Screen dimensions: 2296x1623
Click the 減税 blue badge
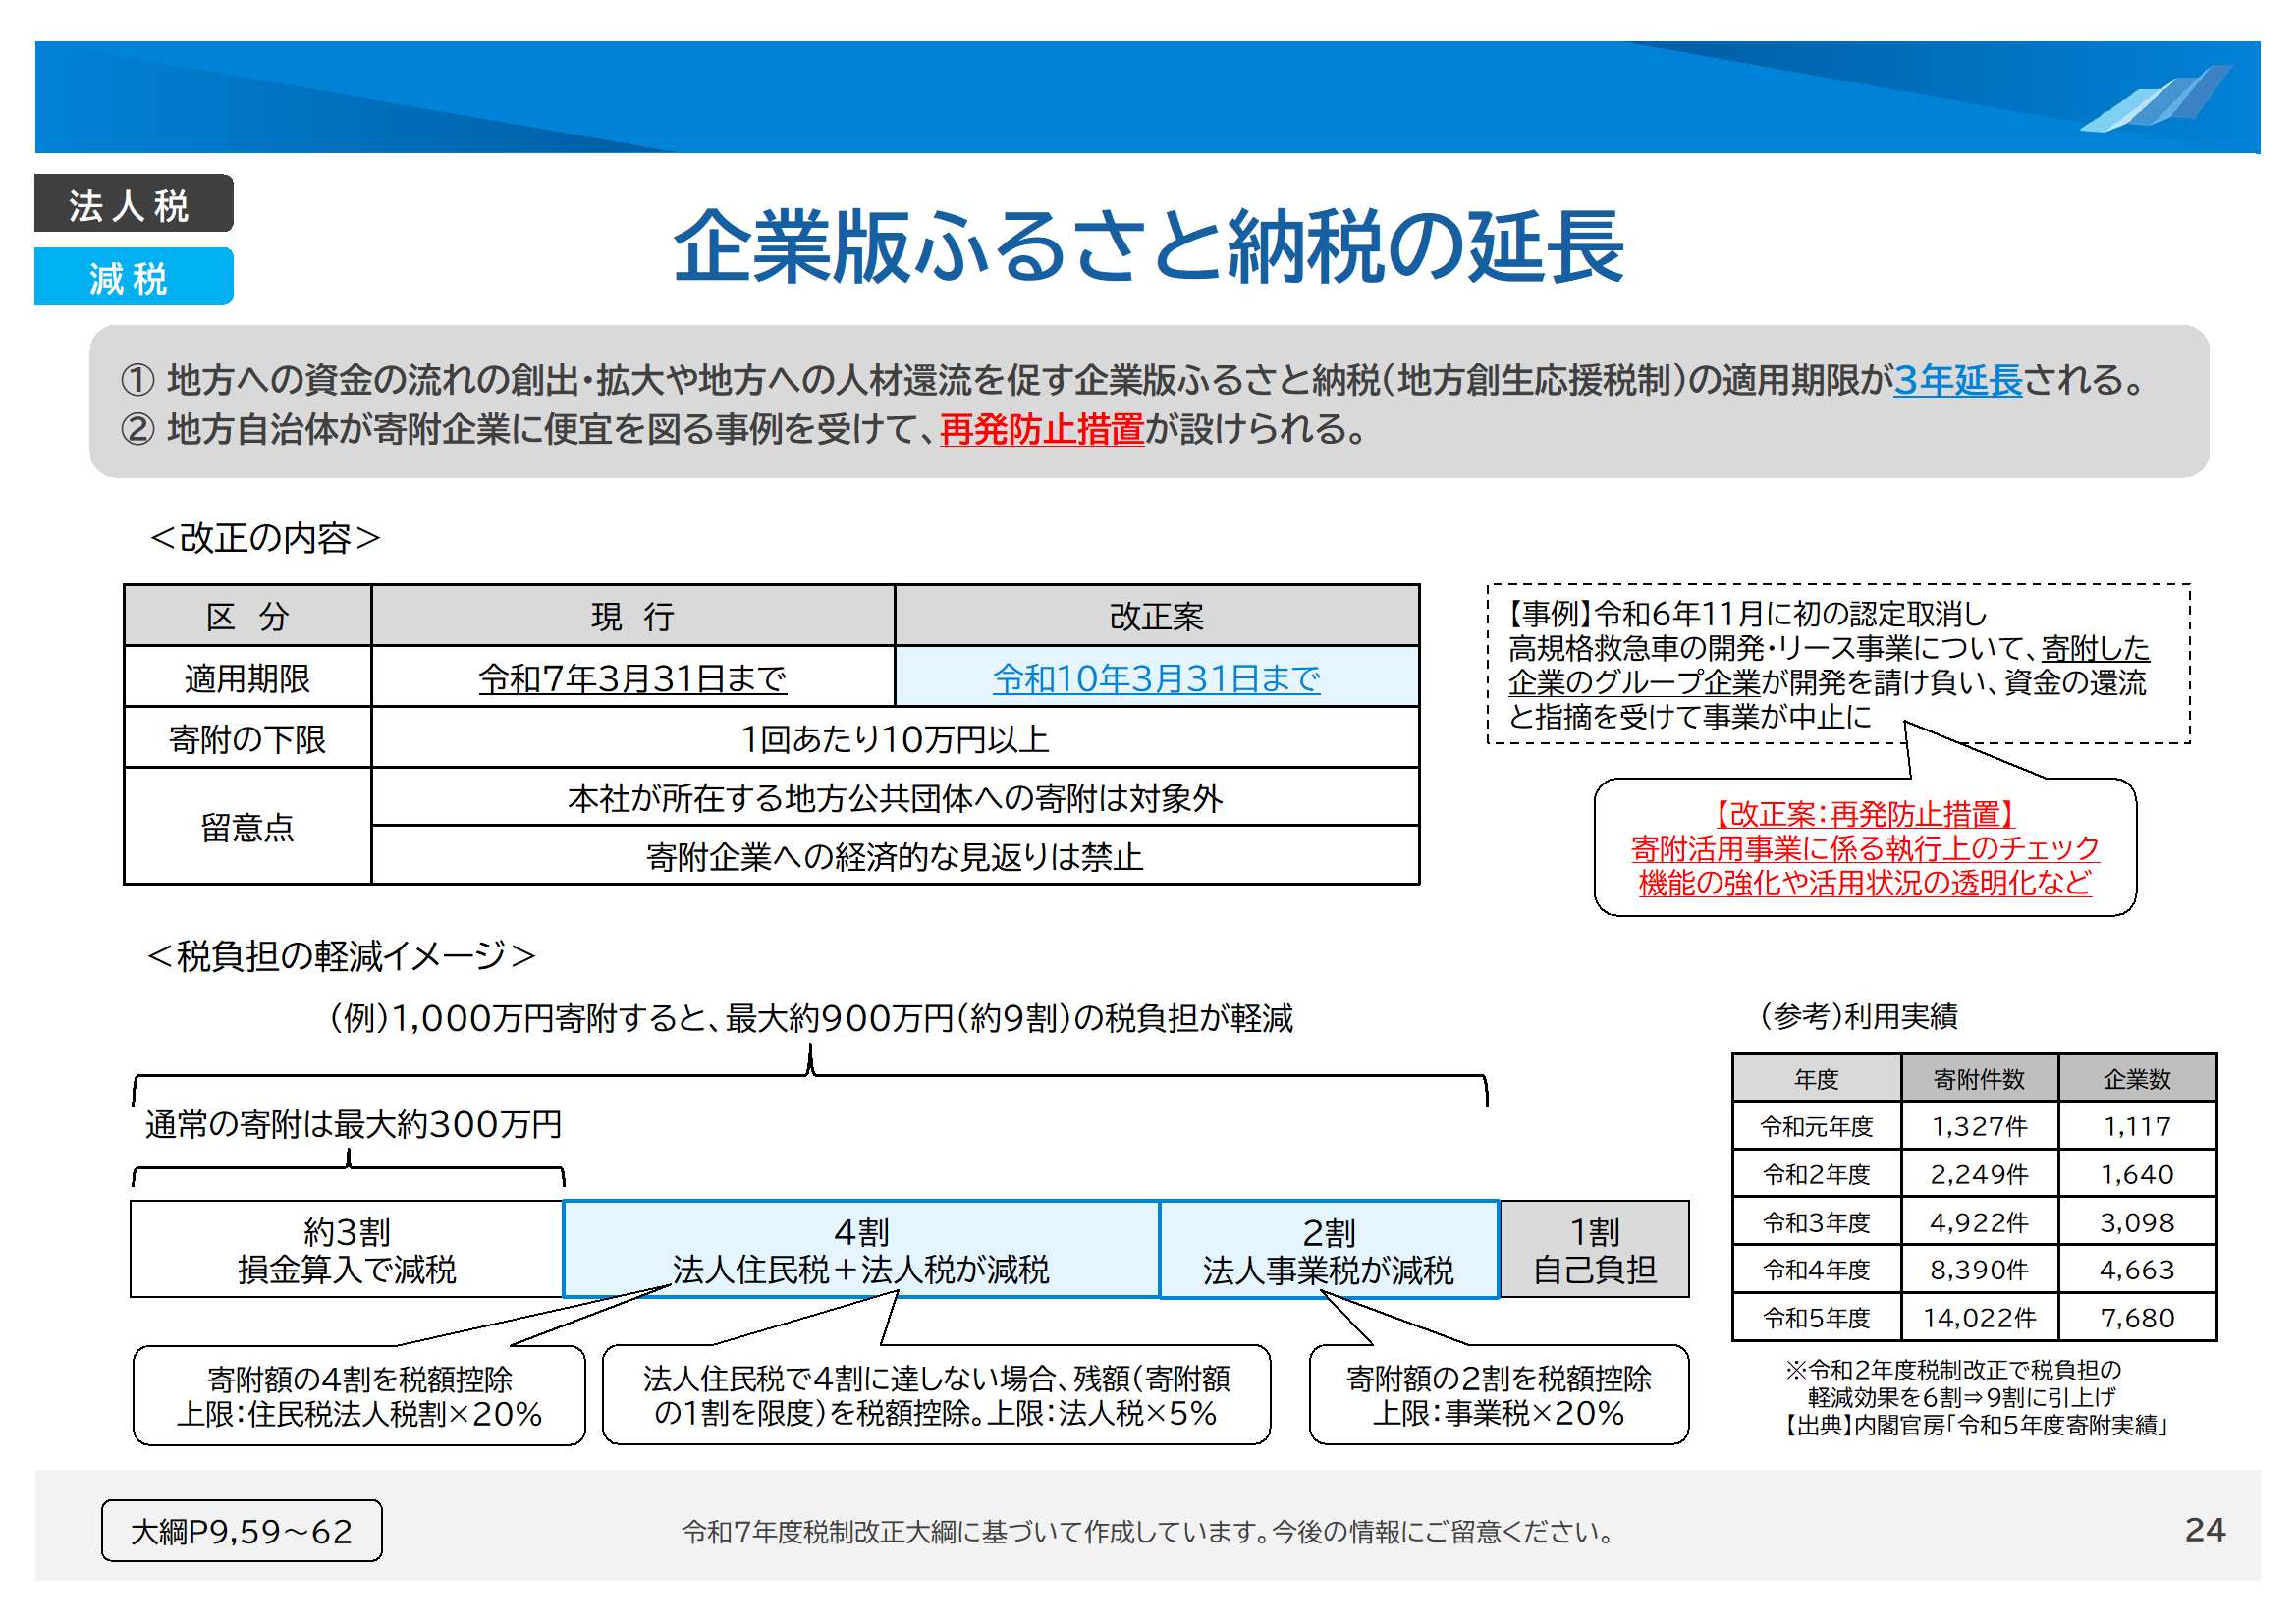[x=134, y=277]
